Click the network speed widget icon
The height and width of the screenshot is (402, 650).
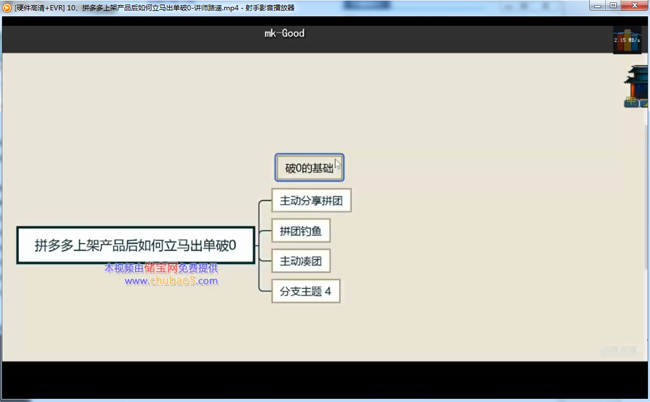point(627,40)
